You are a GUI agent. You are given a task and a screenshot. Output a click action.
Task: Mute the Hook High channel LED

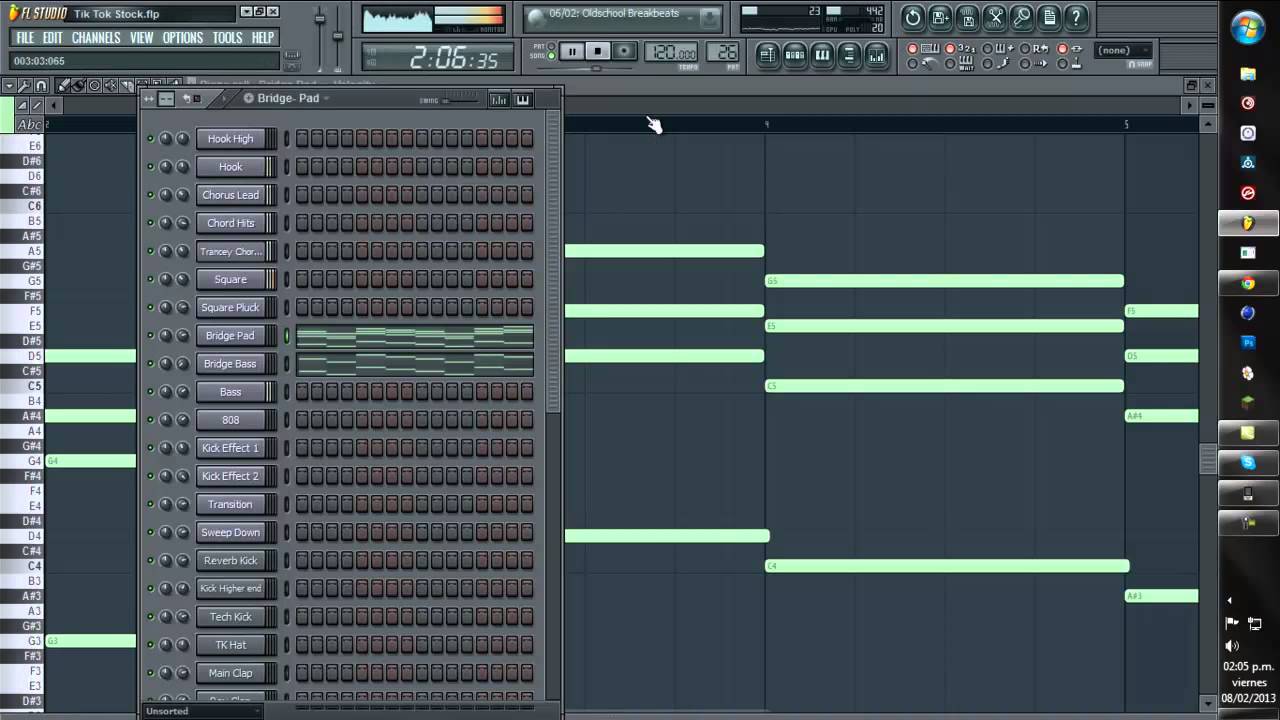click(x=150, y=139)
